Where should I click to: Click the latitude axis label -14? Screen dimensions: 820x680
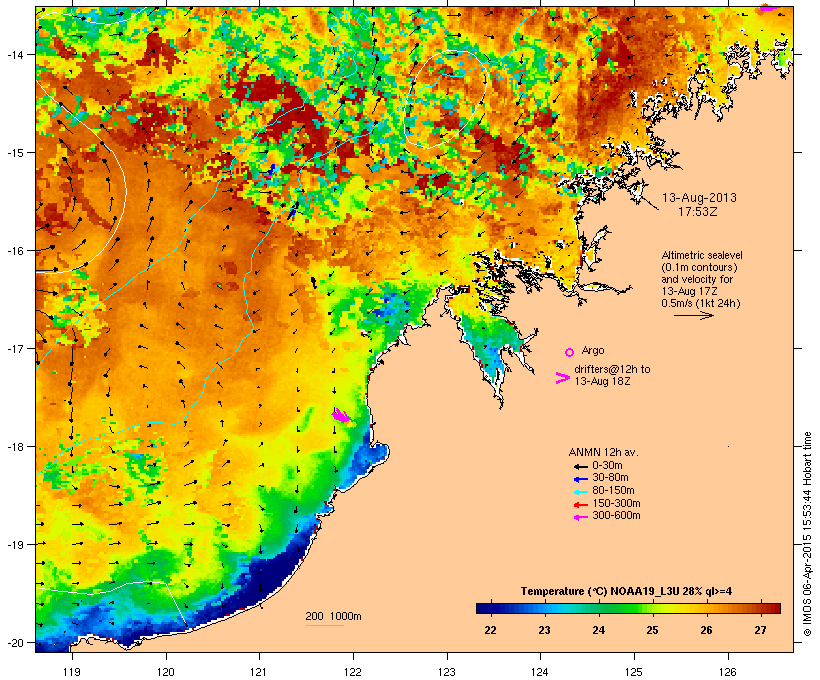[x=14, y=54]
